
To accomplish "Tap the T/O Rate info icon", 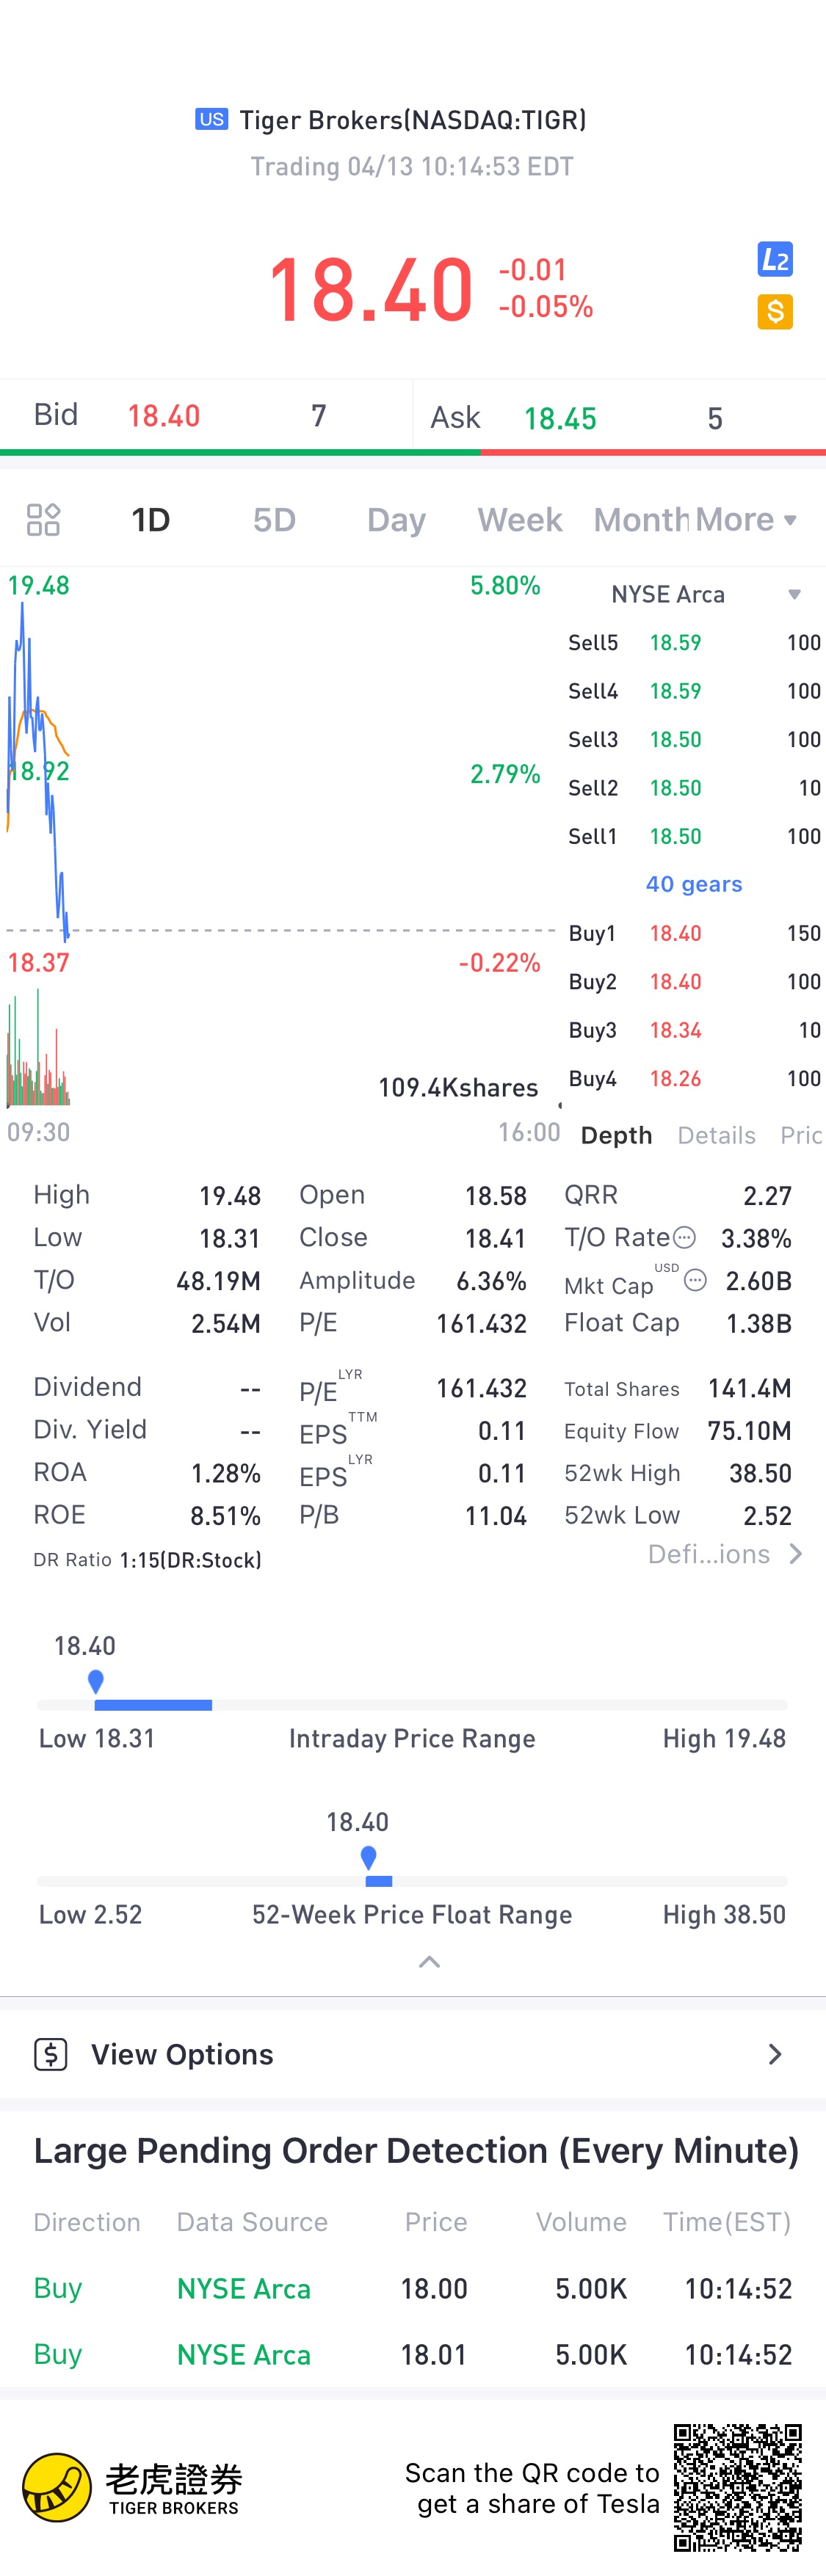I will click(x=684, y=1238).
